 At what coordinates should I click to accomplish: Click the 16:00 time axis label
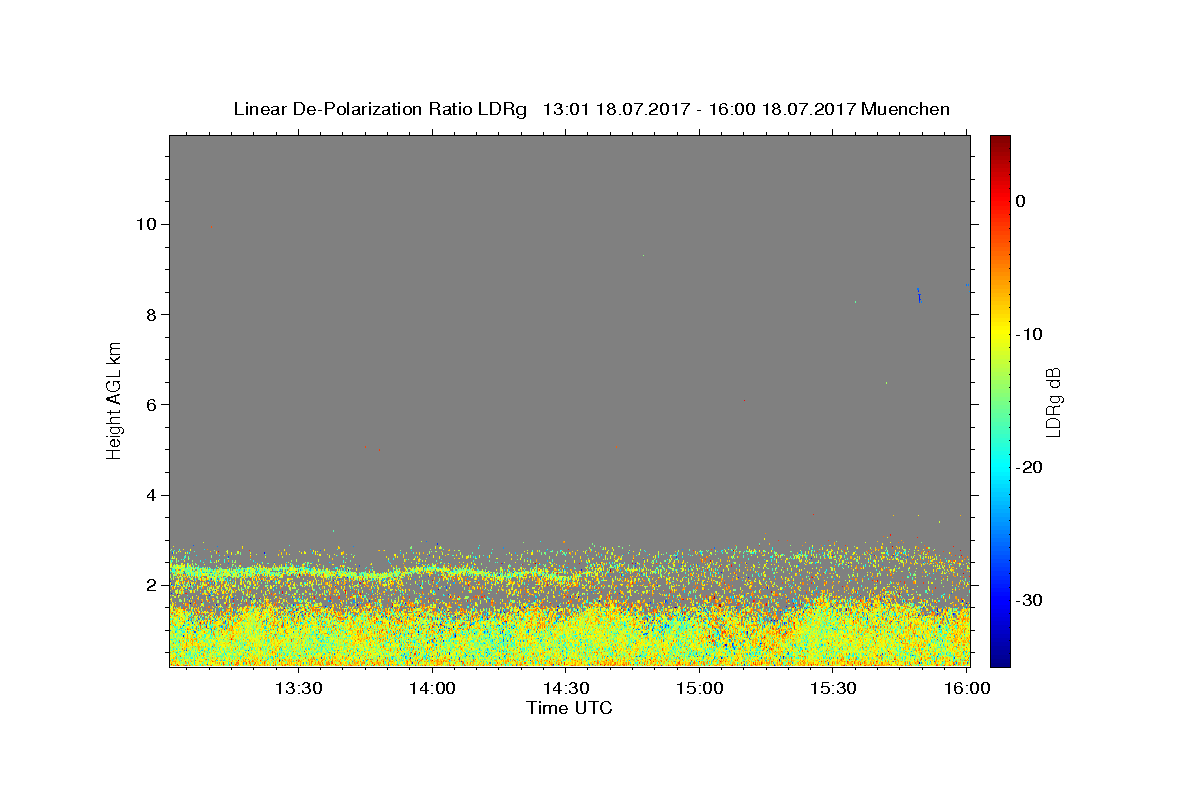[x=967, y=688]
